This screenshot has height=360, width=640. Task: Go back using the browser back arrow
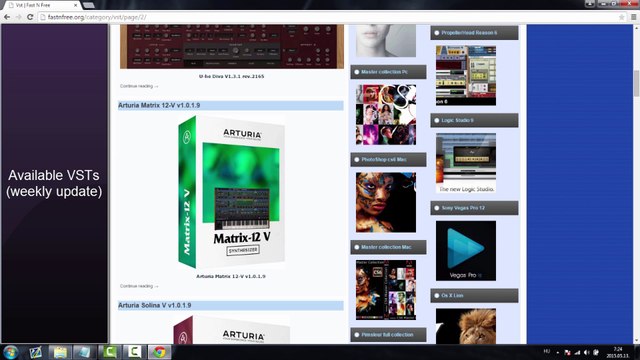[7, 17]
